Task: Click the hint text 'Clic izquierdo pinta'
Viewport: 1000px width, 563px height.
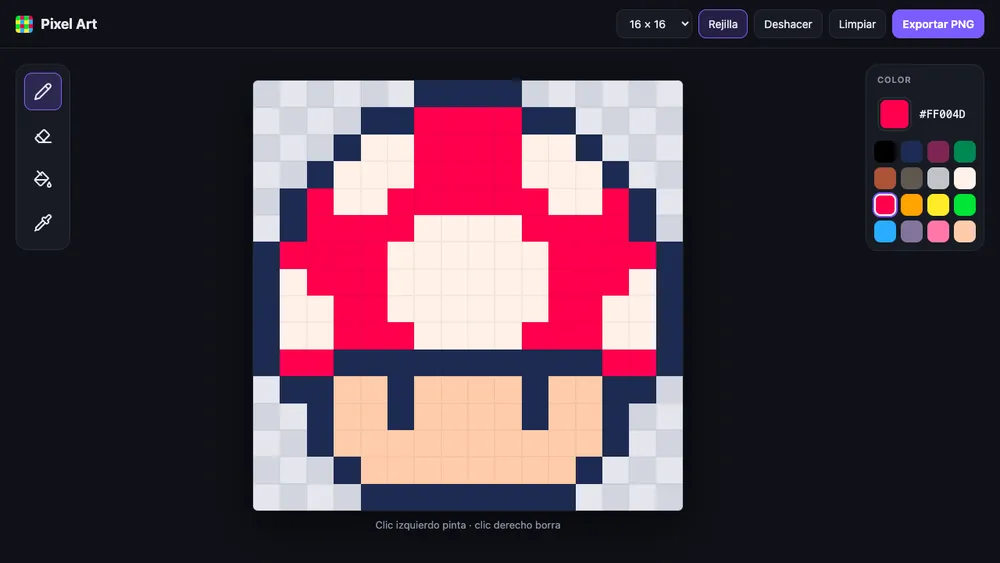Action: [x=420, y=525]
